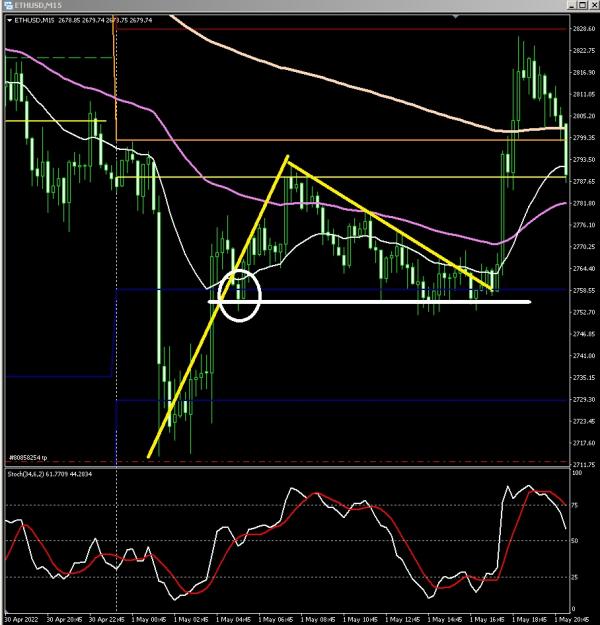Maximize the ETHUSD,M15 chart window
Screen dimensions: 600x625
pyautogui.click(x=582, y=5)
